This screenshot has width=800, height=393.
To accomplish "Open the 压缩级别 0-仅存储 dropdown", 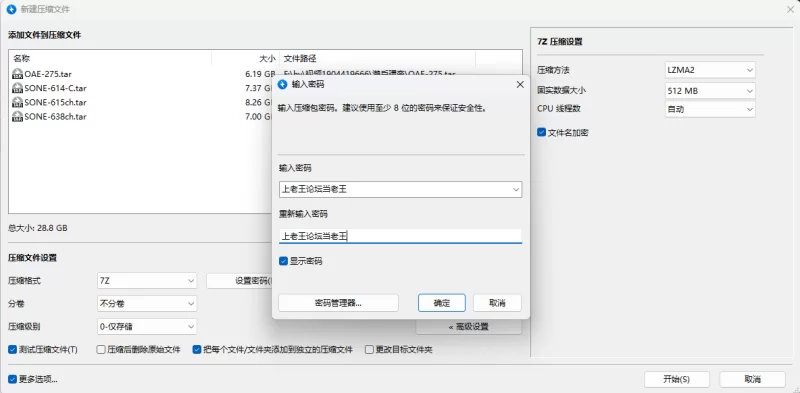I will tap(147, 327).
